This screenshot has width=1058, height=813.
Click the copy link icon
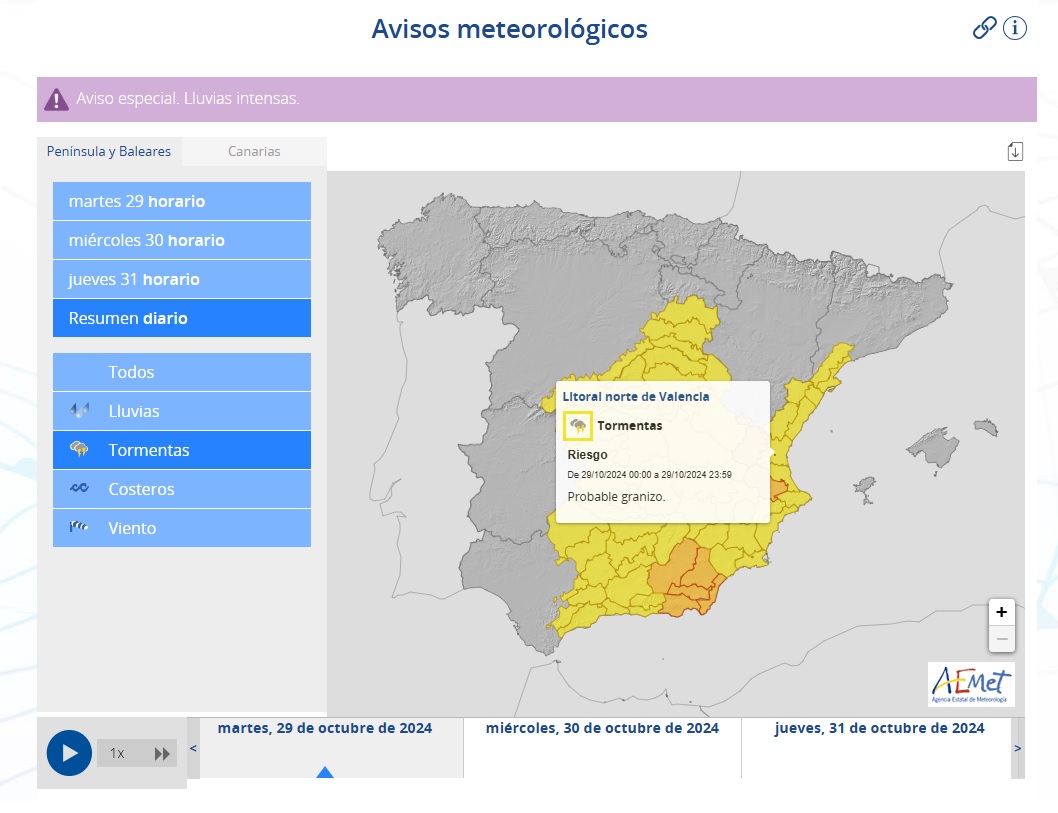pos(984,28)
